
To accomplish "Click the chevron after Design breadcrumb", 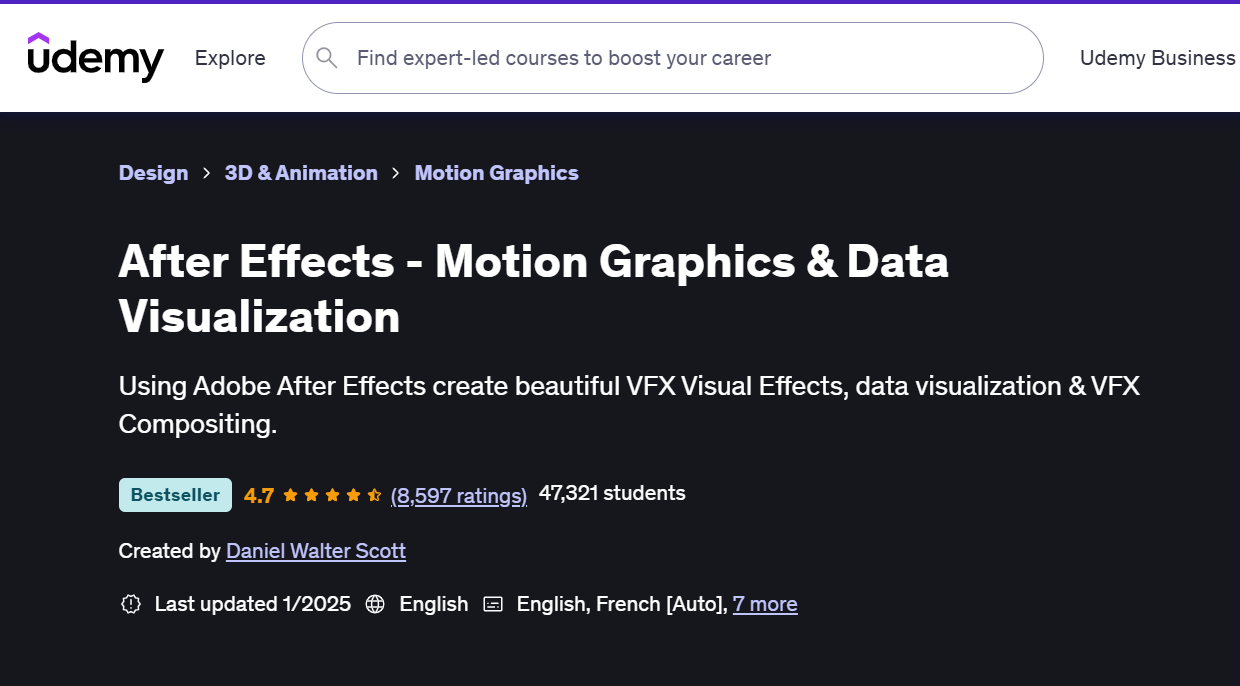I will point(206,173).
